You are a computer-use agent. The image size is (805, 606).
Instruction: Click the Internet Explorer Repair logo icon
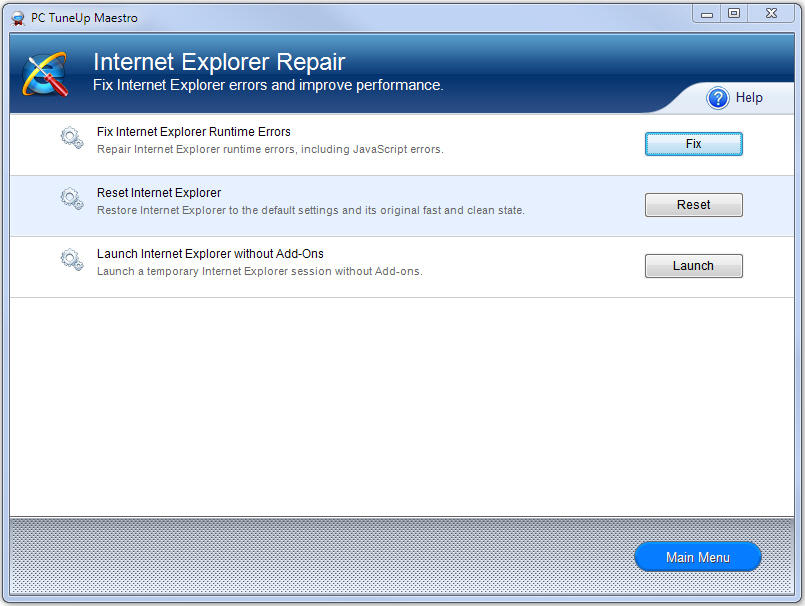45,74
